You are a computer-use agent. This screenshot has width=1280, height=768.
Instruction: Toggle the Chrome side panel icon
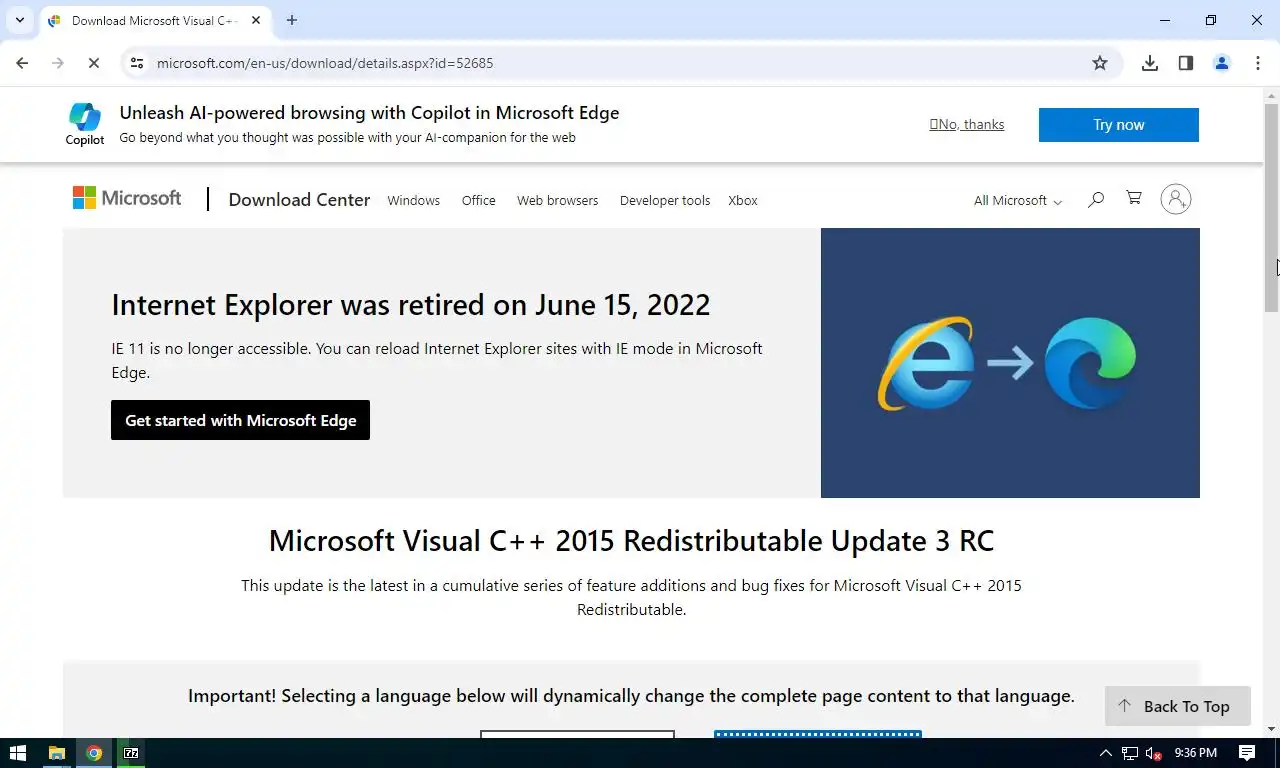tap(1185, 63)
